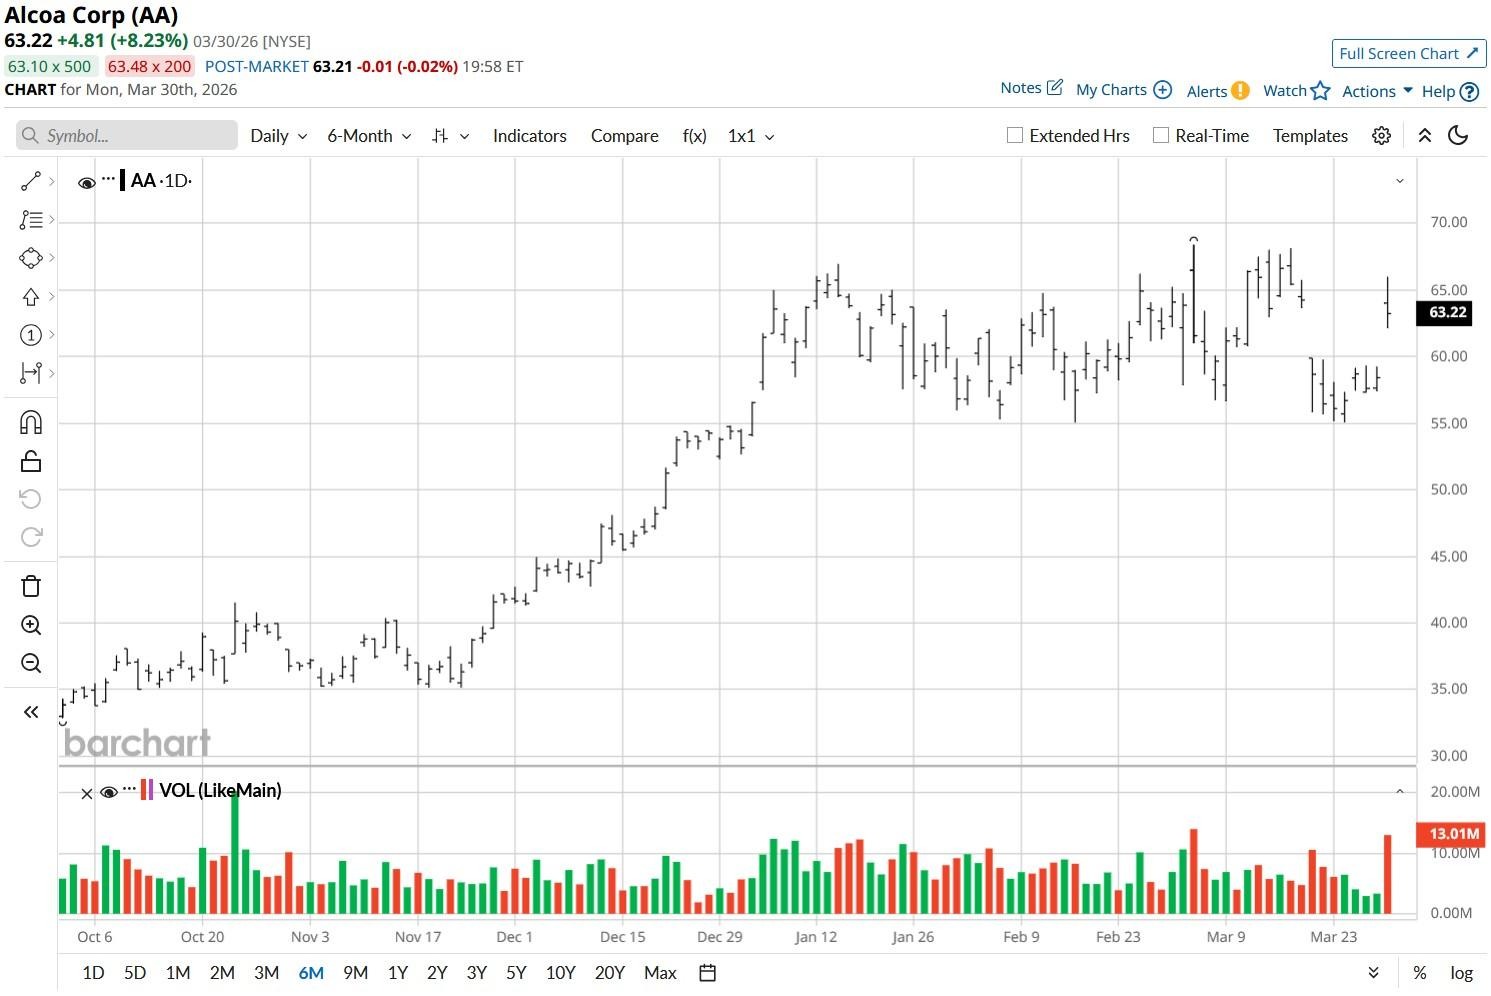1491x996 pixels.
Task: Select the shapes drawing tool
Action: (31, 258)
